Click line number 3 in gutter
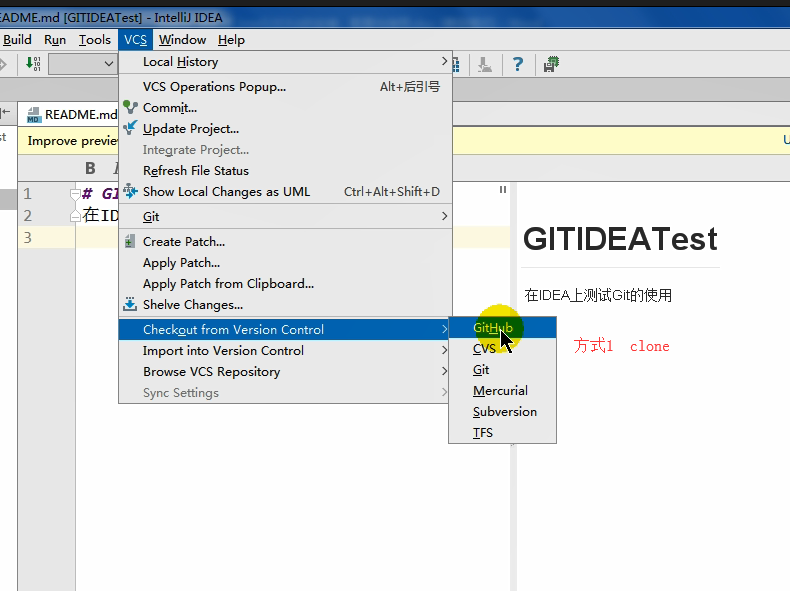The width and height of the screenshot is (790, 591). coord(28,237)
